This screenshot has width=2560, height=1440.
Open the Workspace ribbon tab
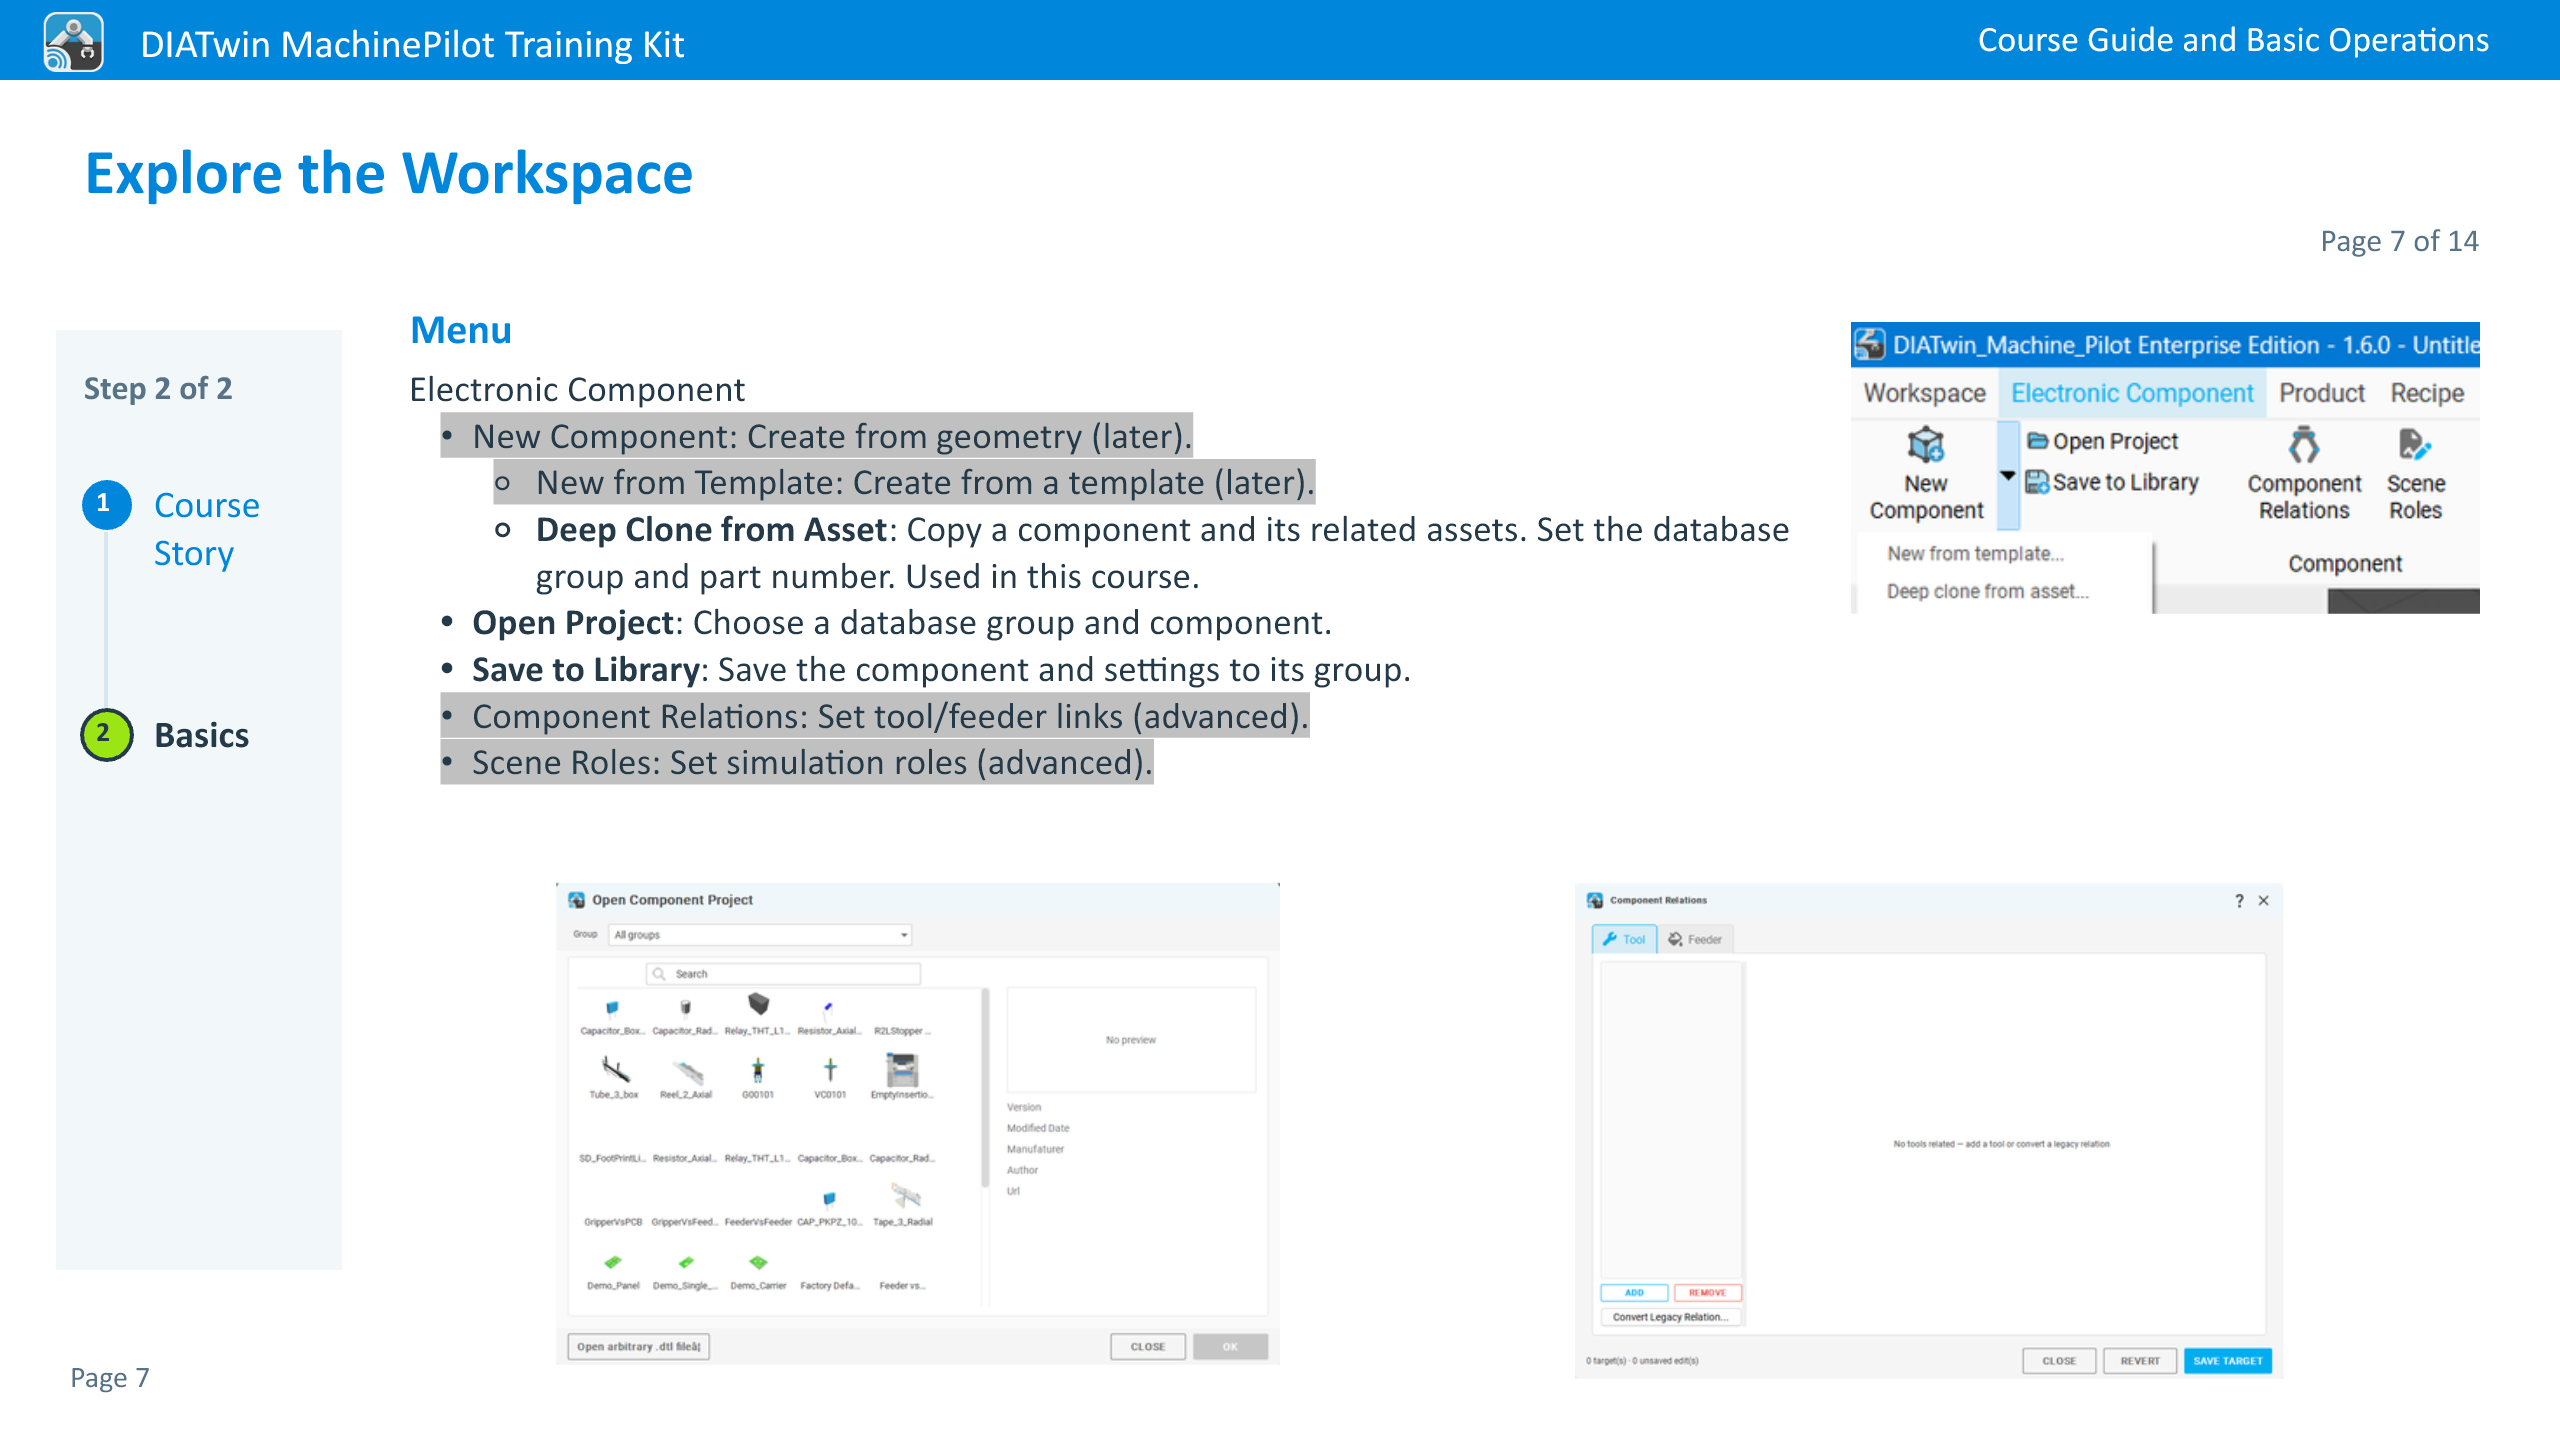[1924, 393]
